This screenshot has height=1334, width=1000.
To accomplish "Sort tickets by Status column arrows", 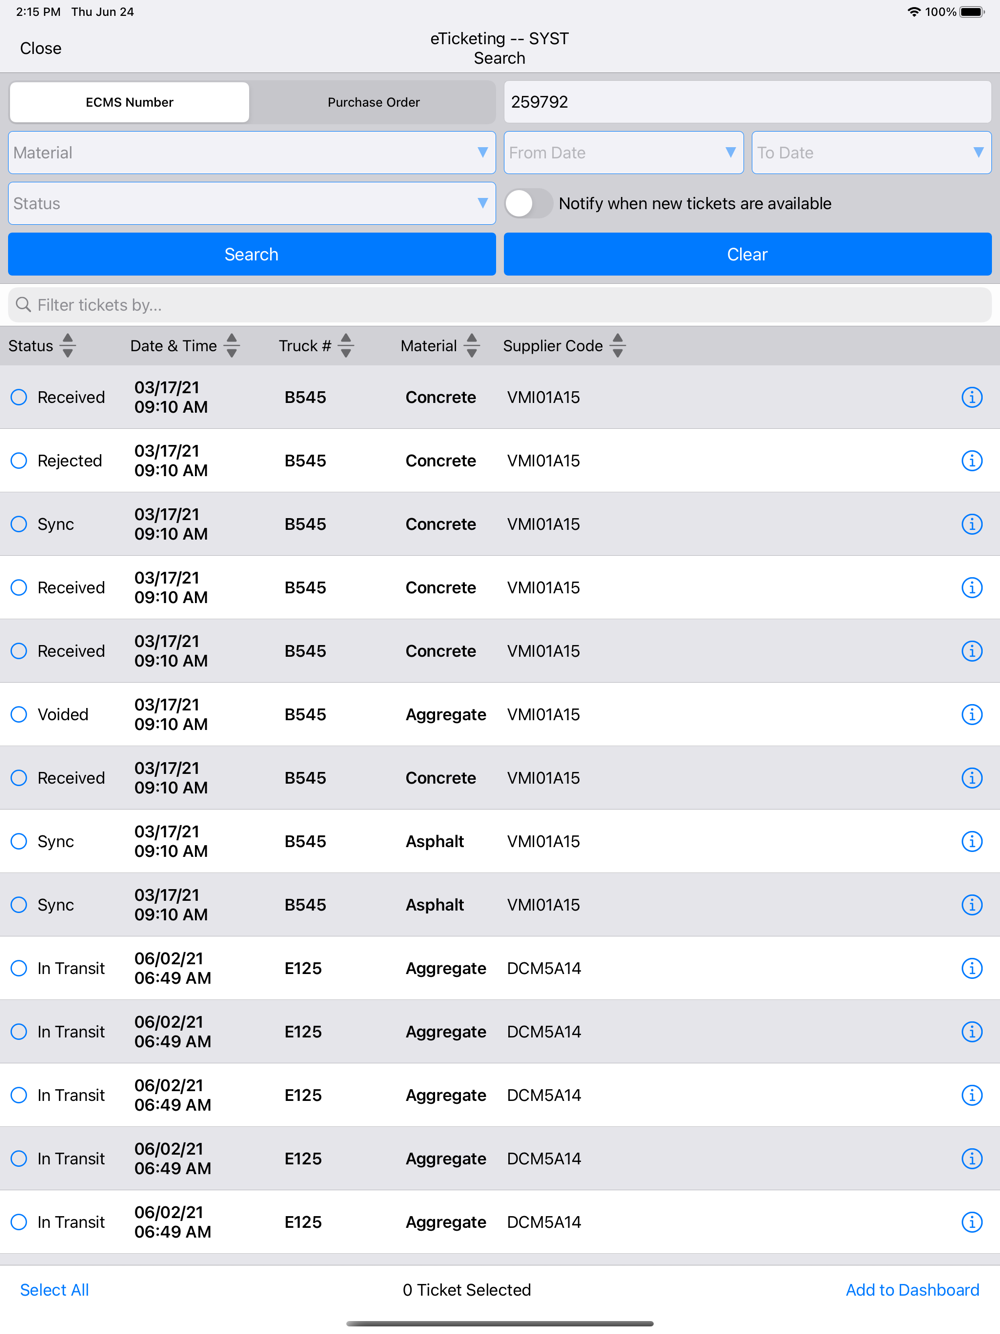I will click(68, 346).
